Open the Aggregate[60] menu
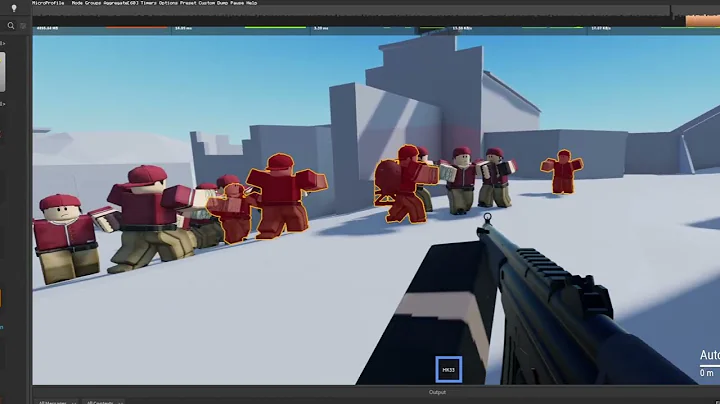Viewport: 720px width, 404px height. 121,3
